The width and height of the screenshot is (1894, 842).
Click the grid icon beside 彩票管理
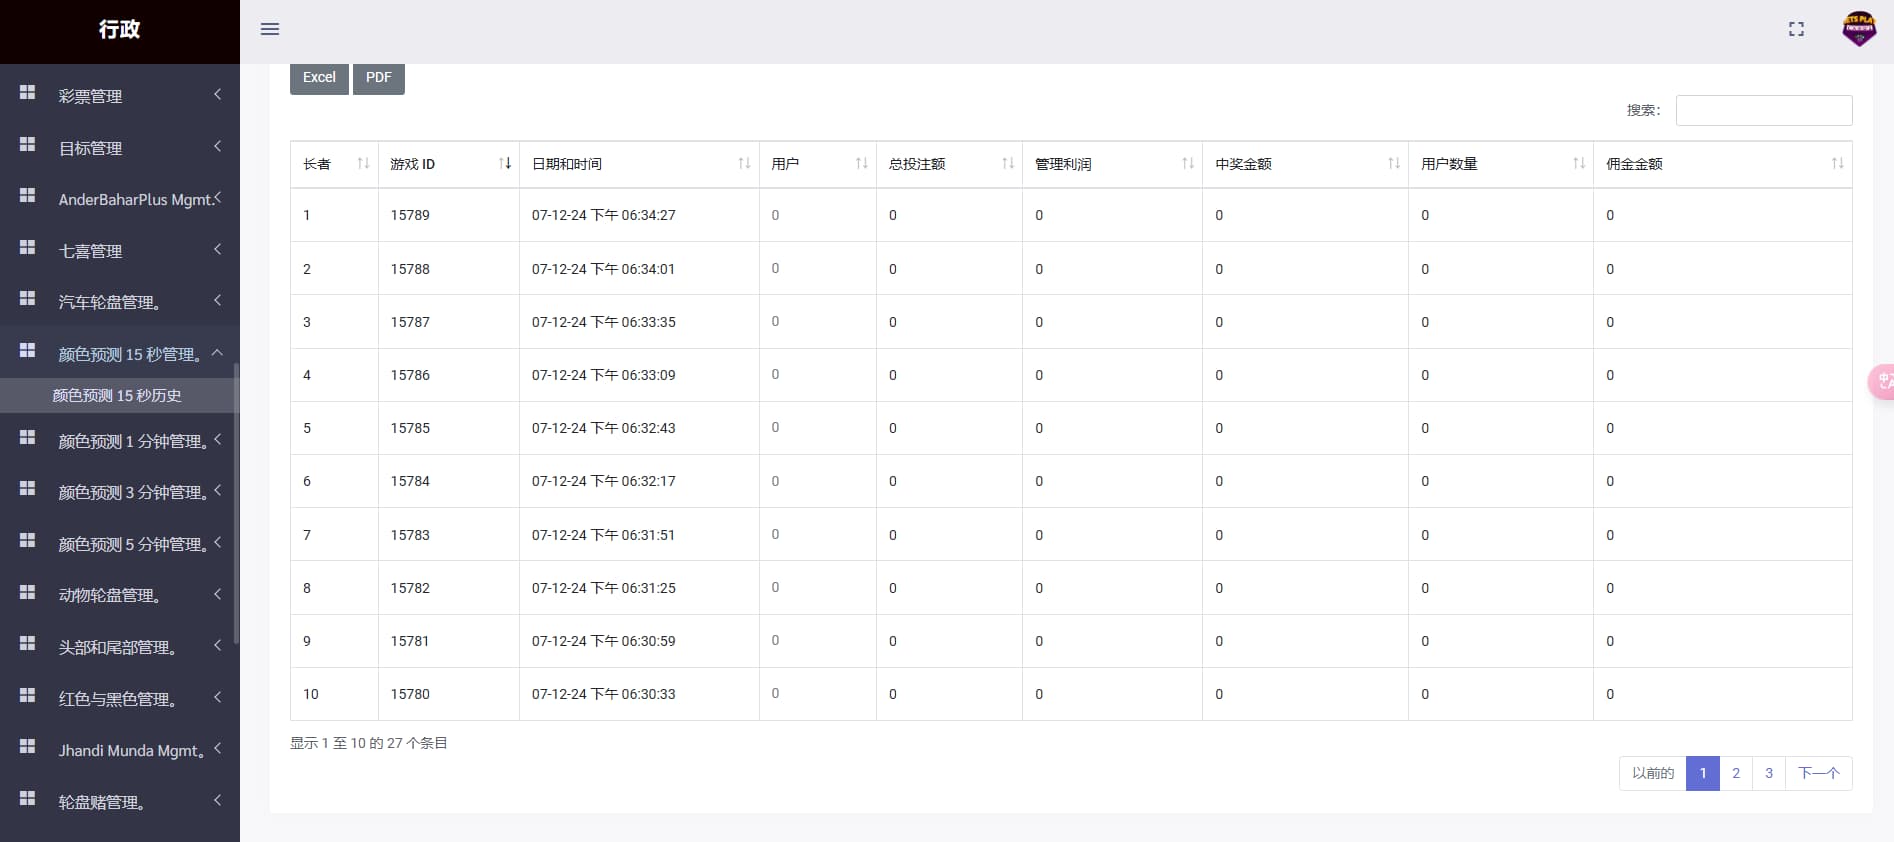click(x=28, y=93)
